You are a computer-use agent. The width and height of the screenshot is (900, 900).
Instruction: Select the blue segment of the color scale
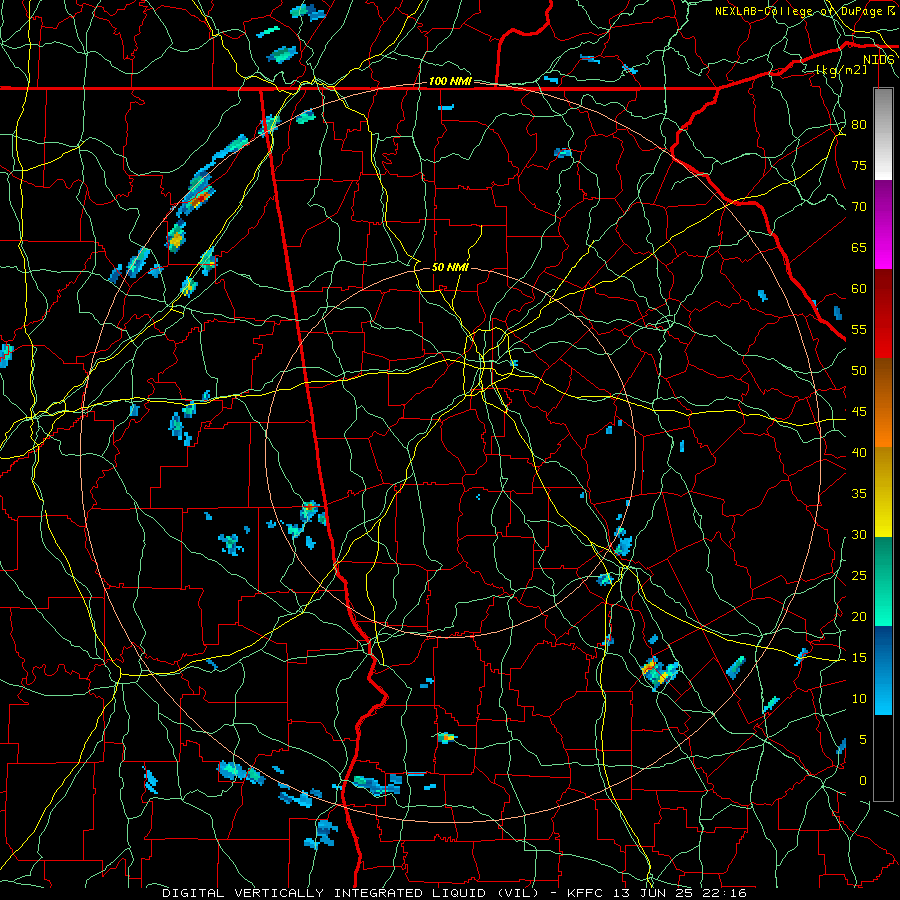883,670
